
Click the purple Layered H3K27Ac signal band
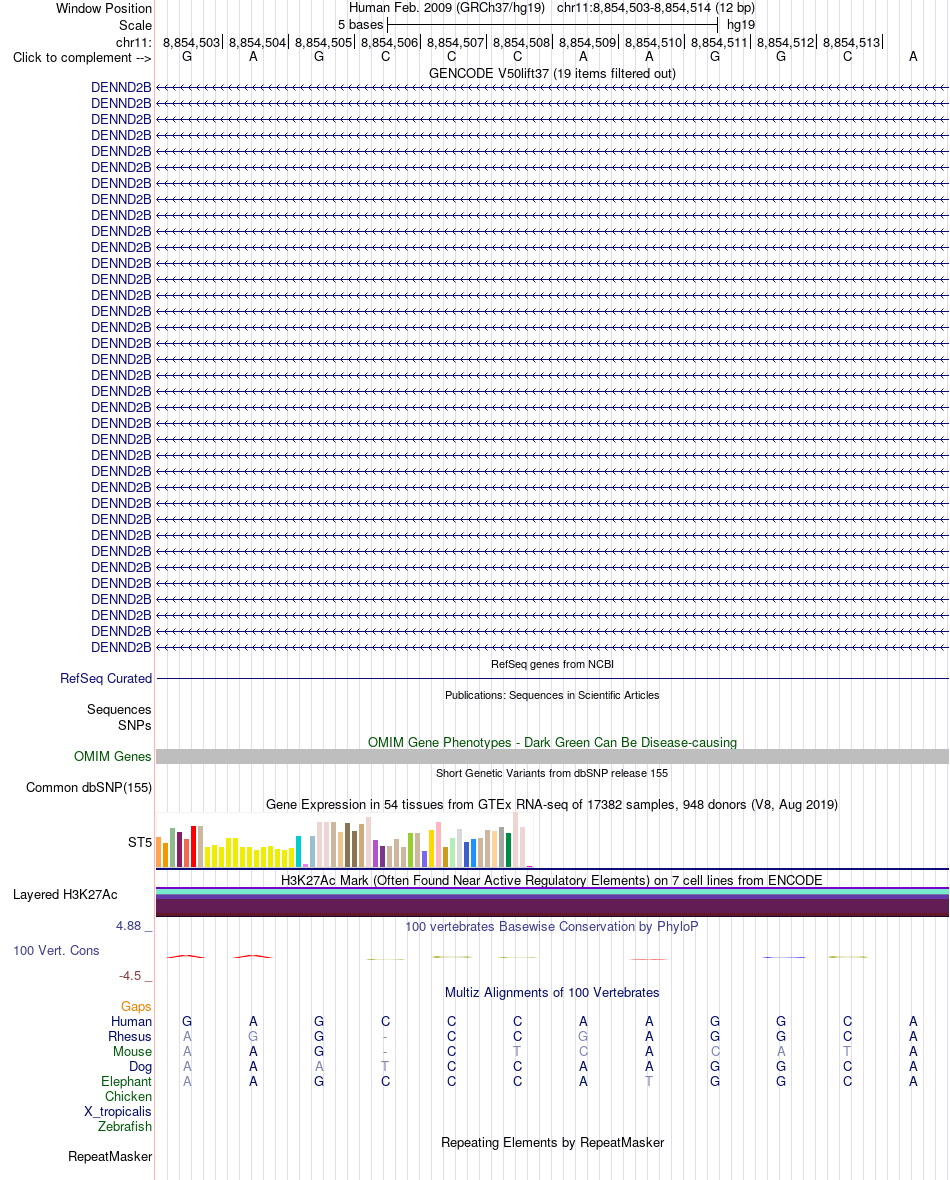[553, 902]
